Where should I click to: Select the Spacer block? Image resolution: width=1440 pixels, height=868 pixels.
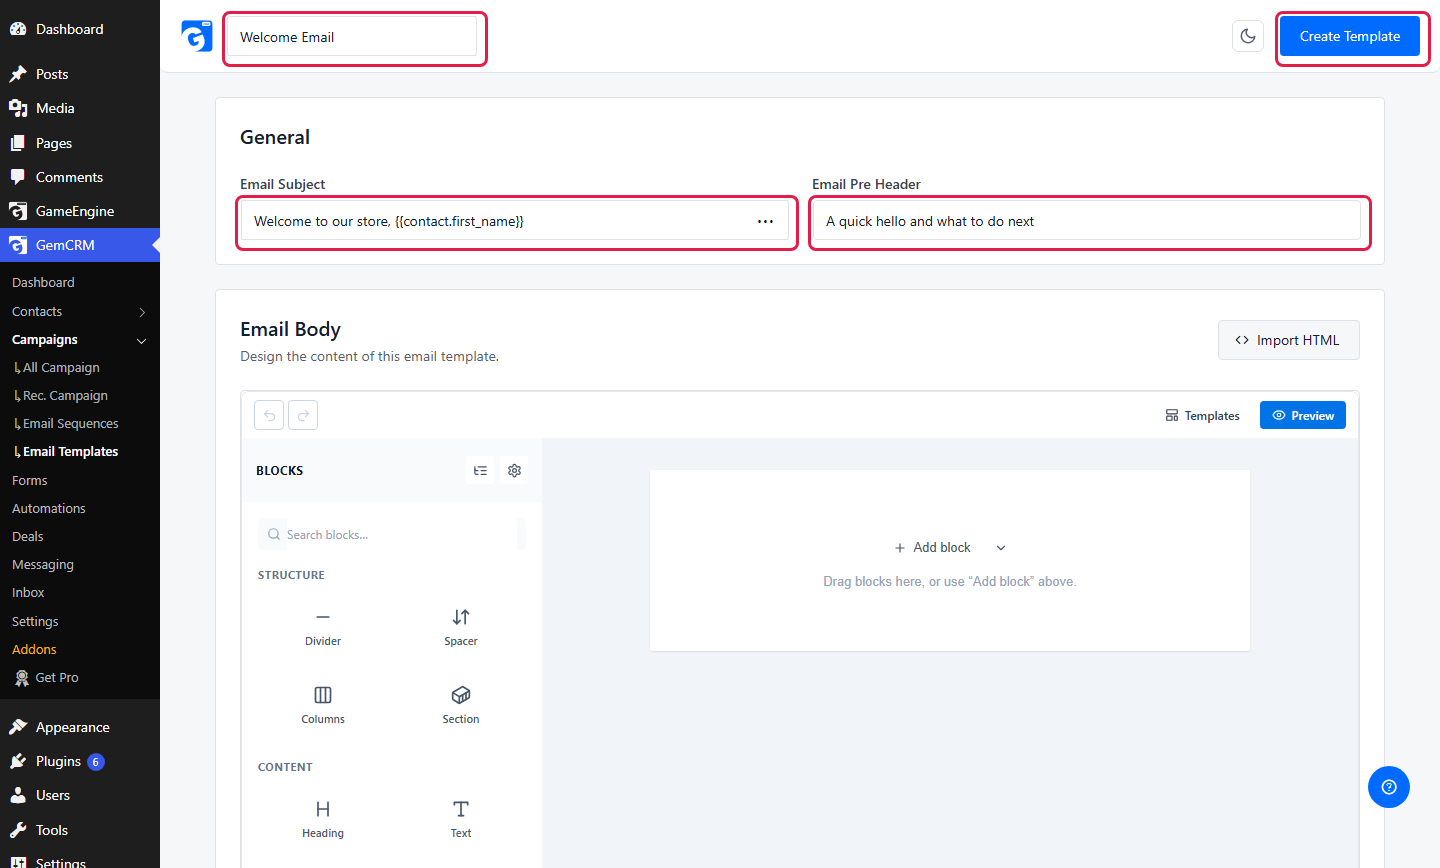(x=461, y=627)
